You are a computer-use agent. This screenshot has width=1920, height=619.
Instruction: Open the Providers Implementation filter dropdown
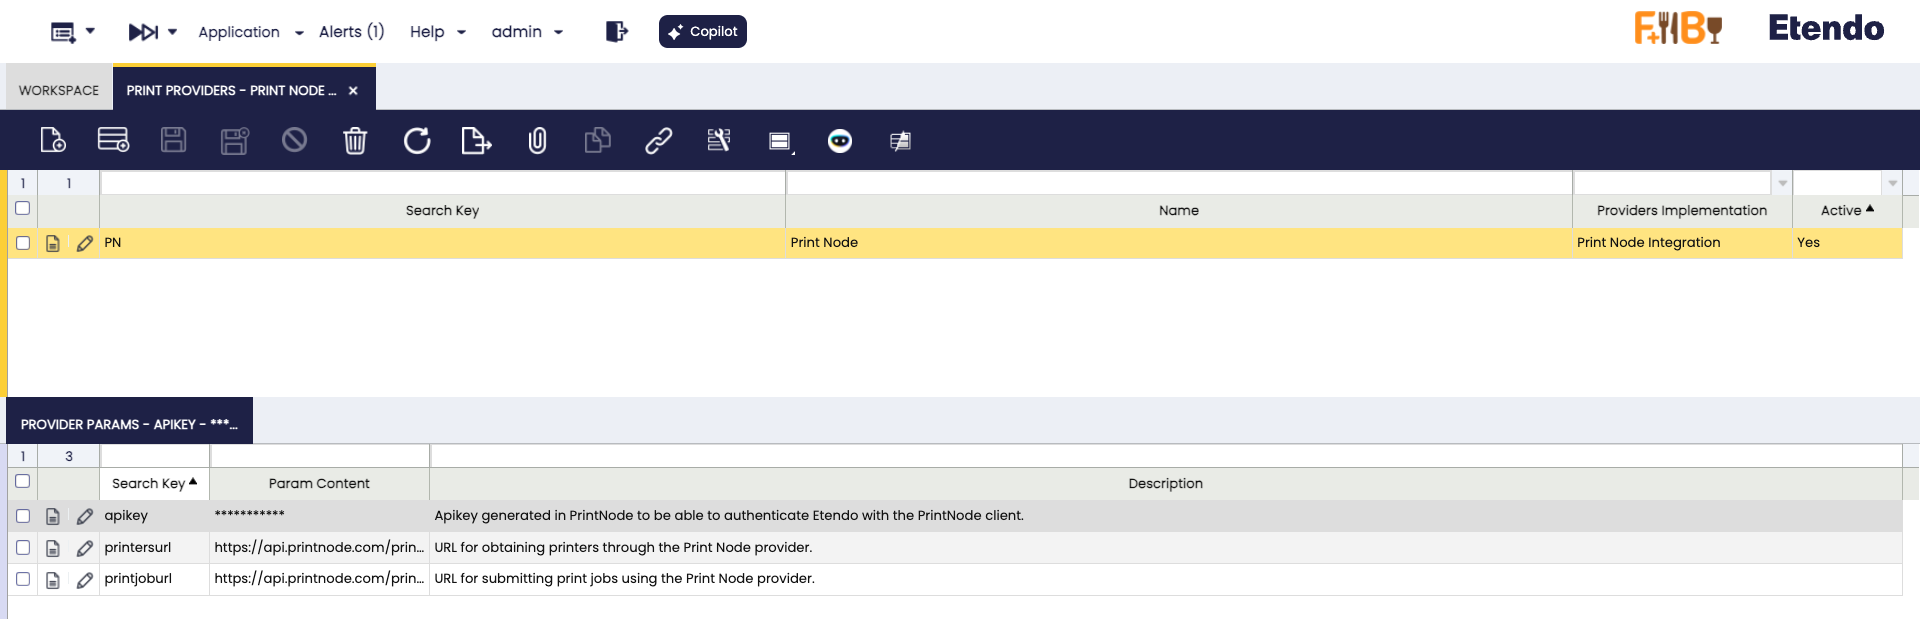(x=1782, y=183)
